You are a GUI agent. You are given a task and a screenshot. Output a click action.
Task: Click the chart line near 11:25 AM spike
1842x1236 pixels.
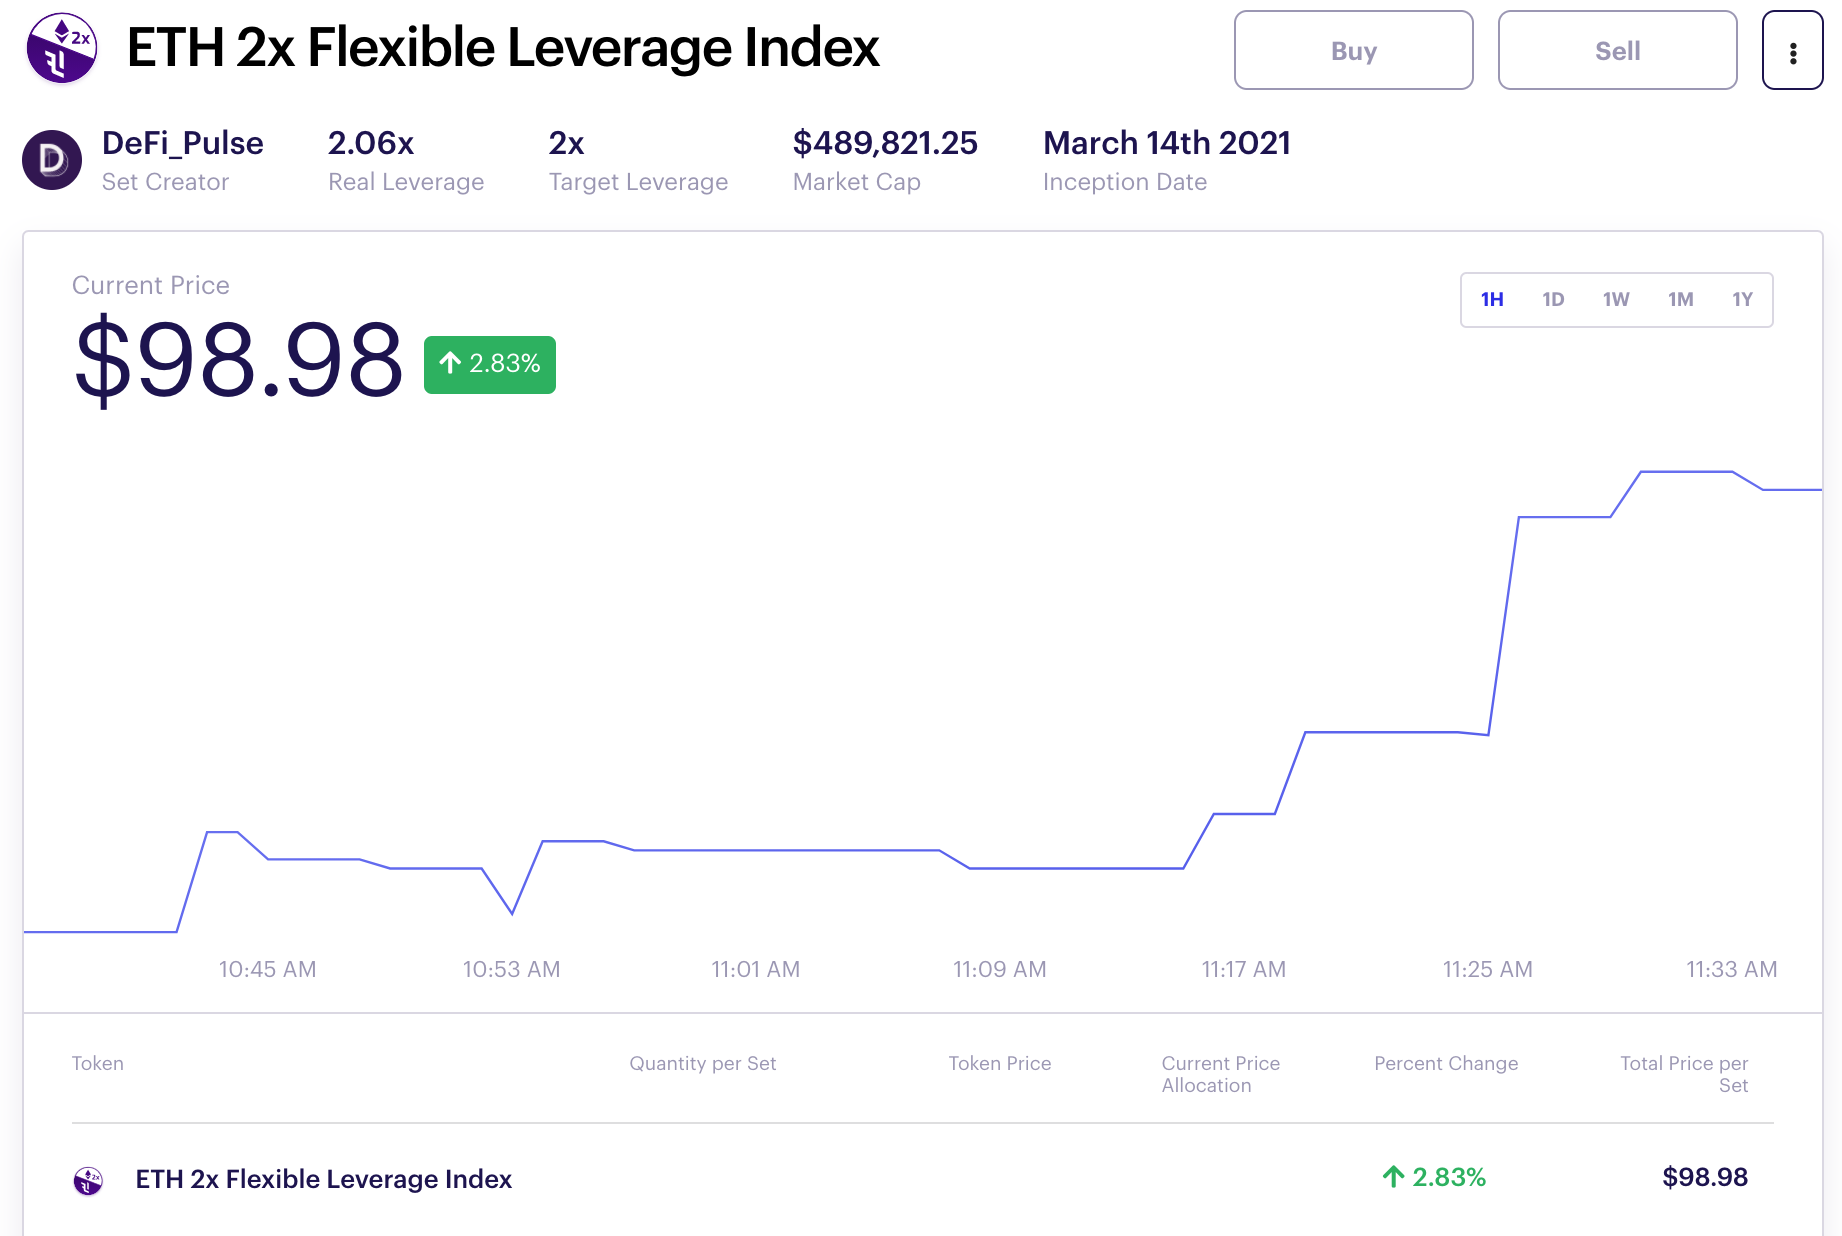(1503, 626)
